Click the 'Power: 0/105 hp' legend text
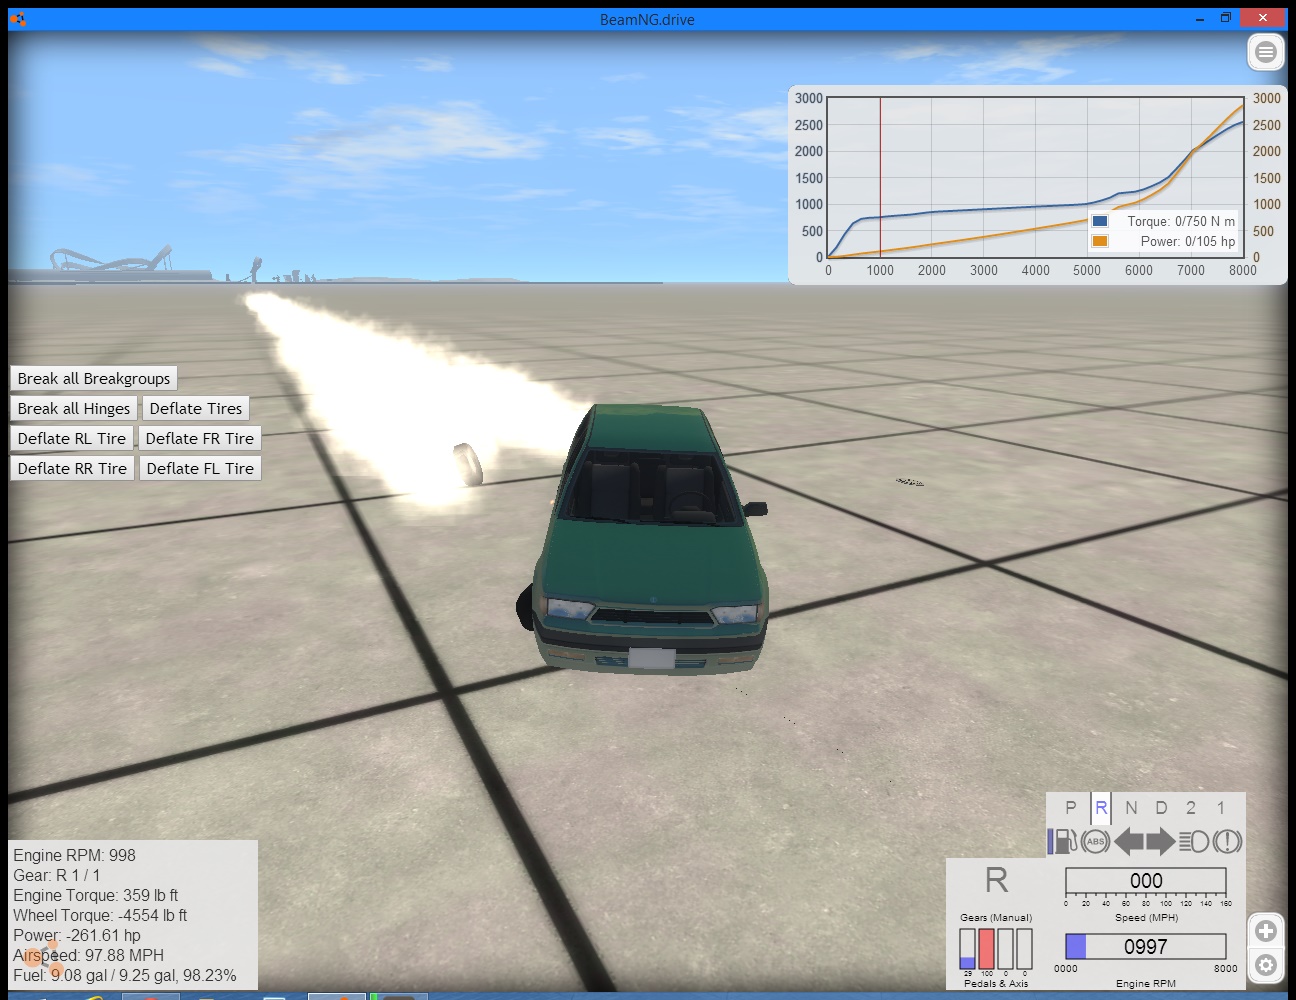This screenshot has width=1296, height=1000. tap(1188, 241)
